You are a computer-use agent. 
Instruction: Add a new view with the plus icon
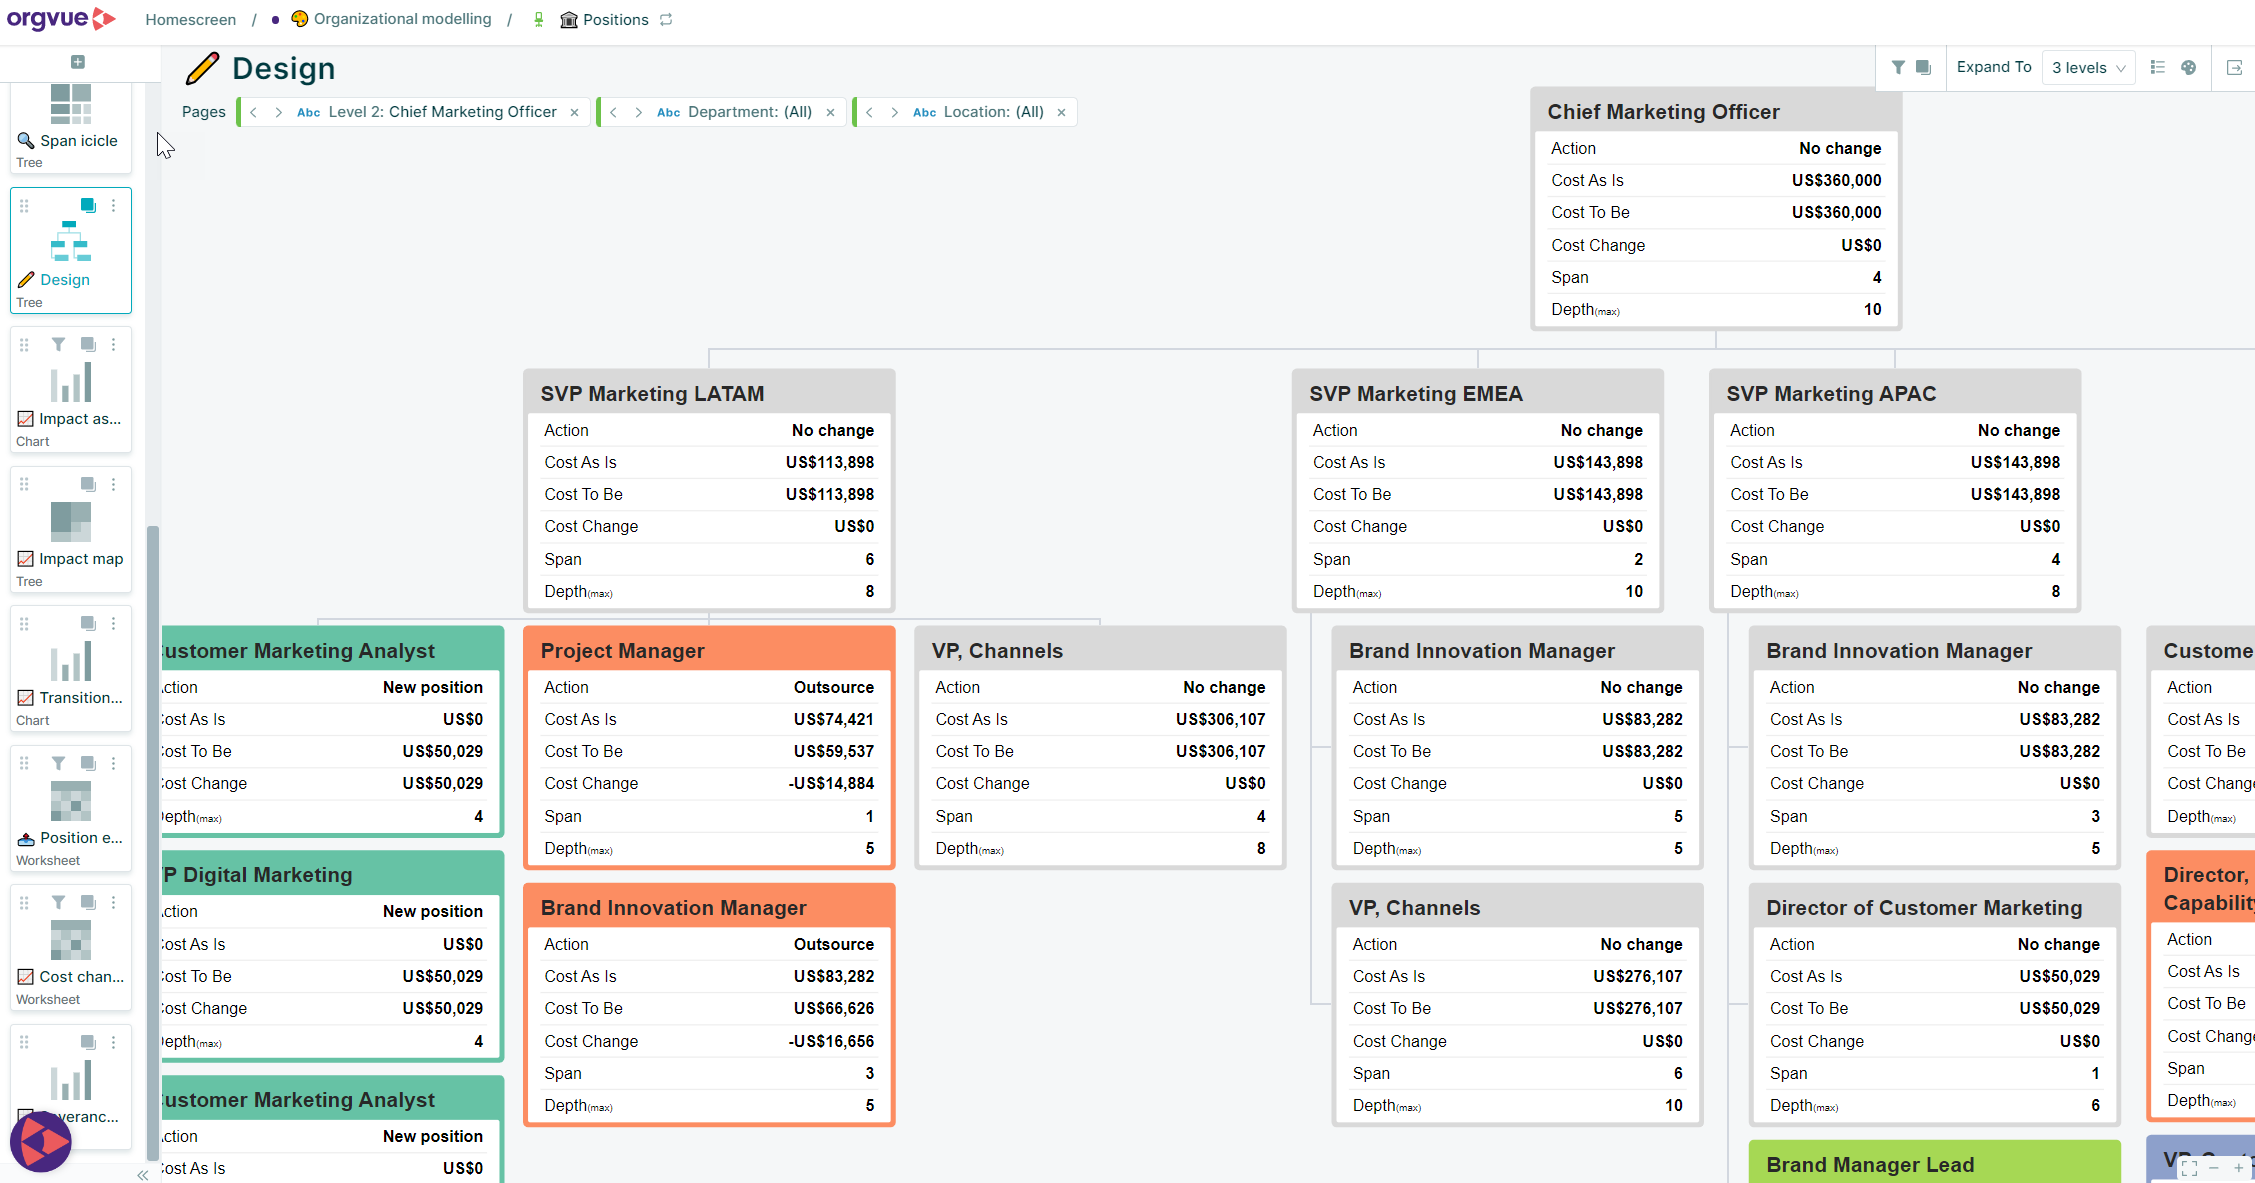tap(78, 62)
